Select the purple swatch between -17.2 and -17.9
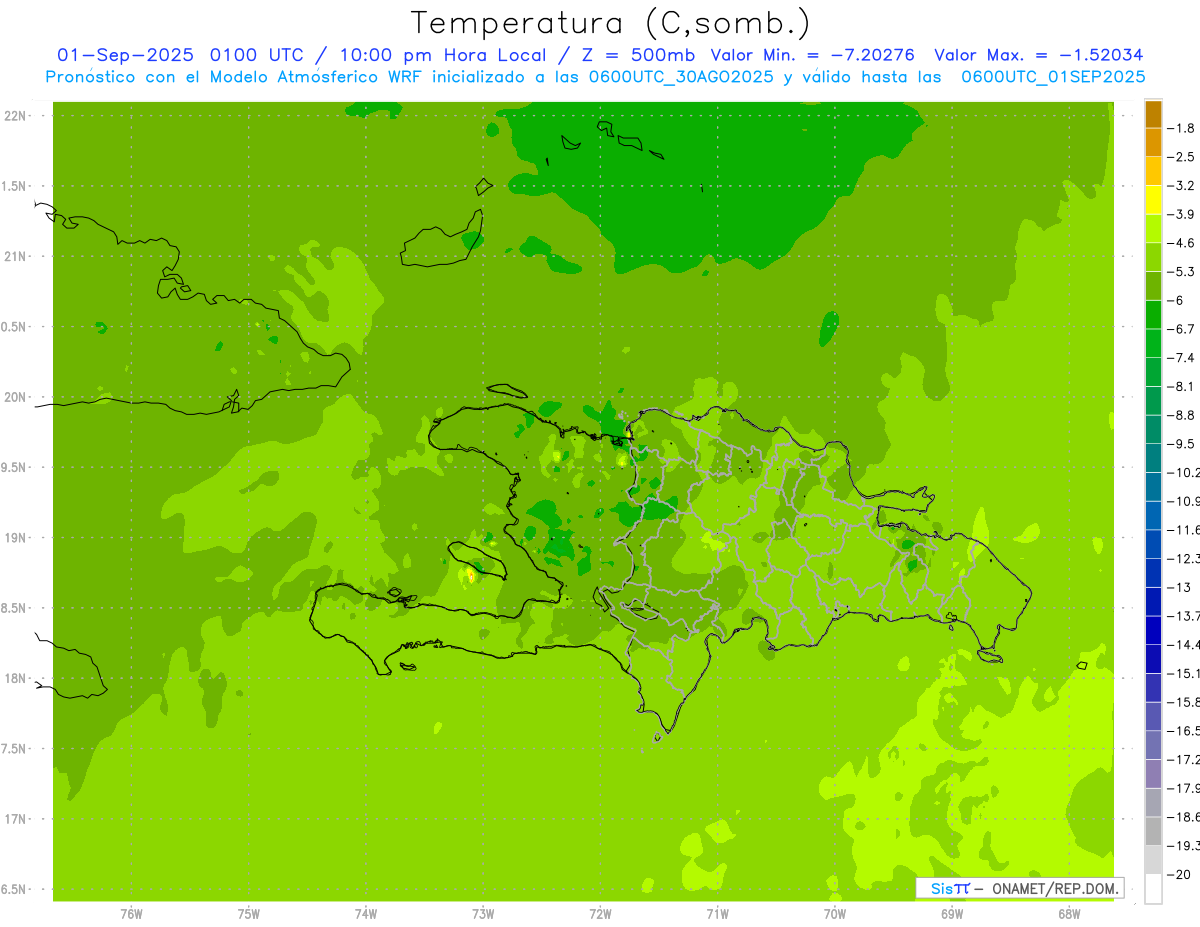The width and height of the screenshot is (1200, 927). tap(1153, 774)
